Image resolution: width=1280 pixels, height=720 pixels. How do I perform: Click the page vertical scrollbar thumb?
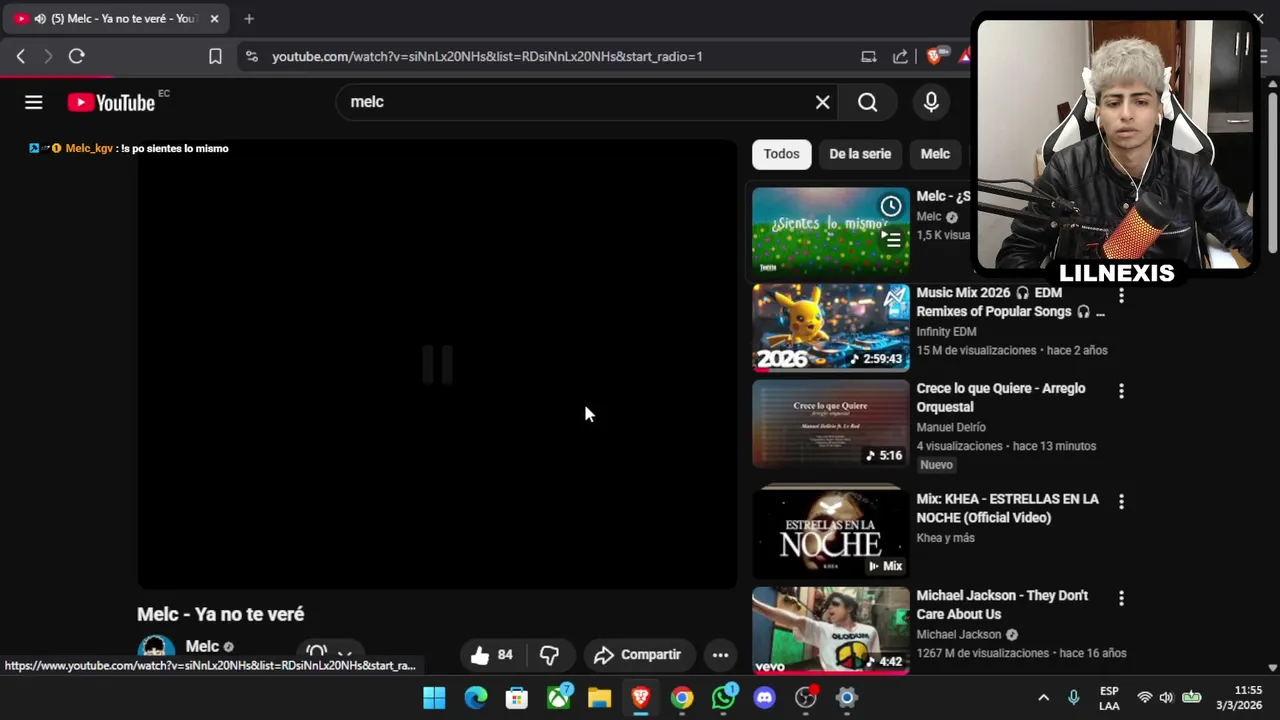coord(1272,172)
